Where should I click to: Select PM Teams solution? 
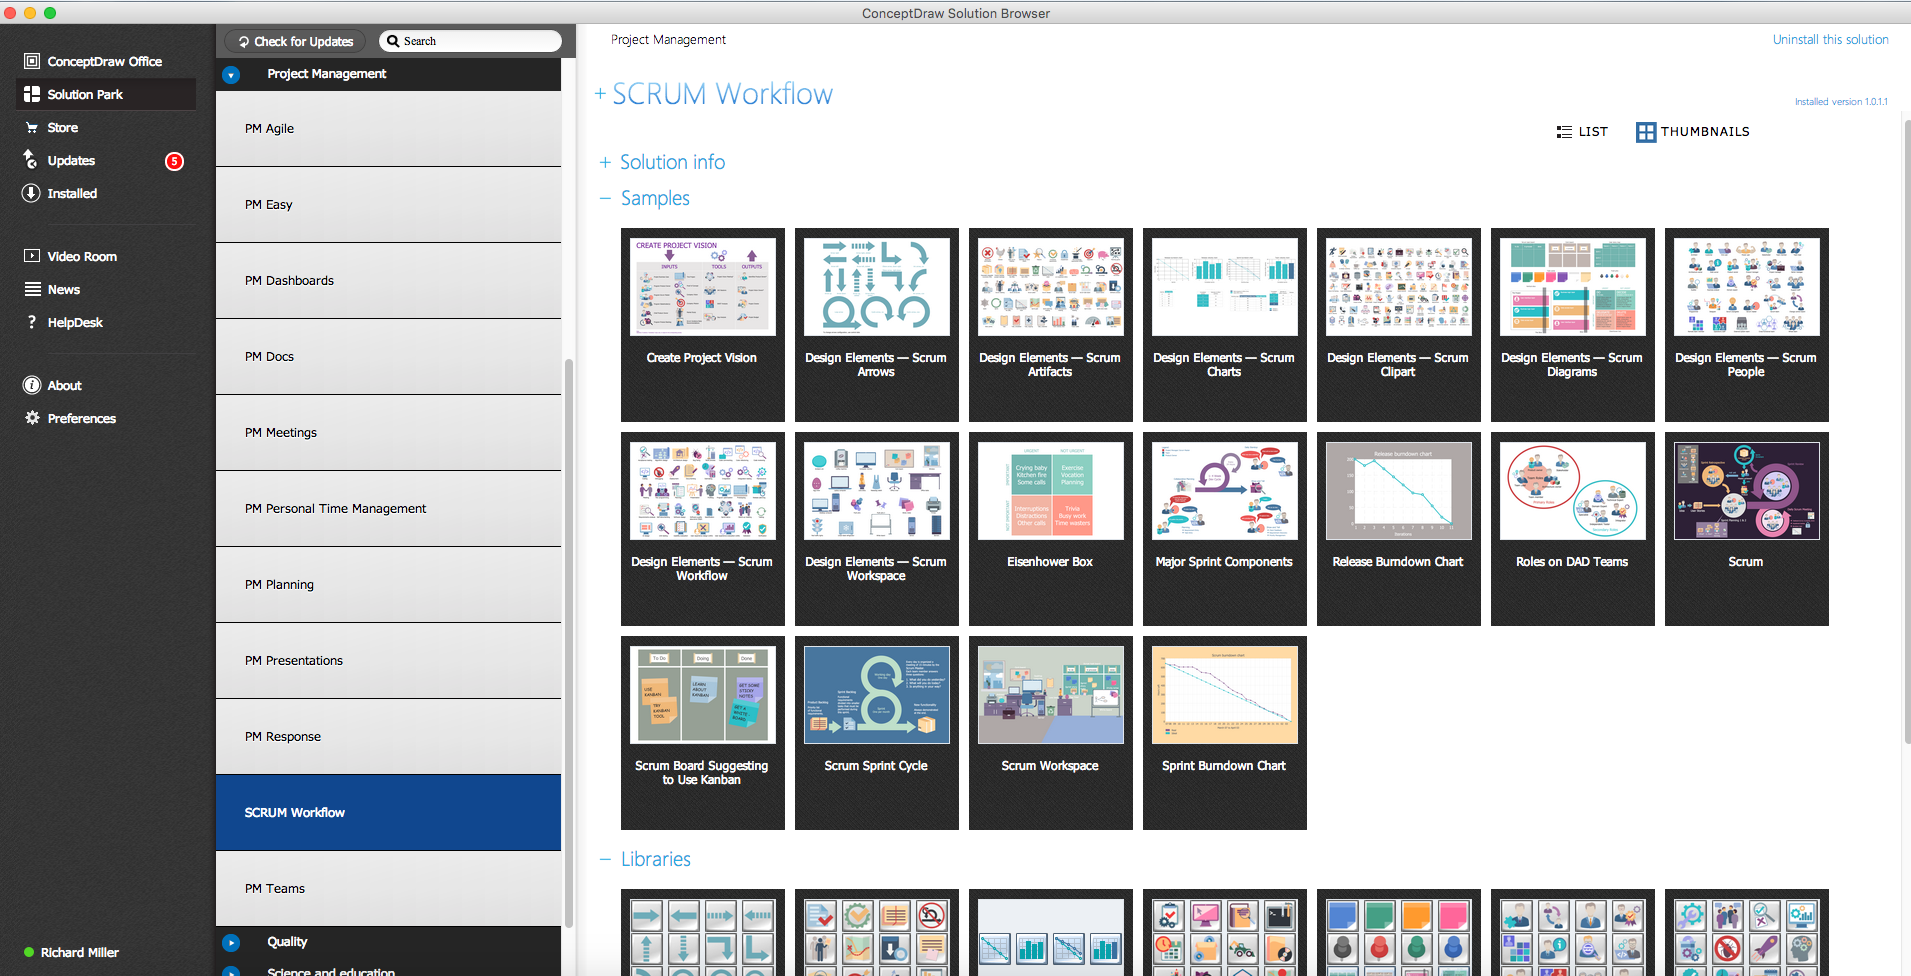(388, 888)
